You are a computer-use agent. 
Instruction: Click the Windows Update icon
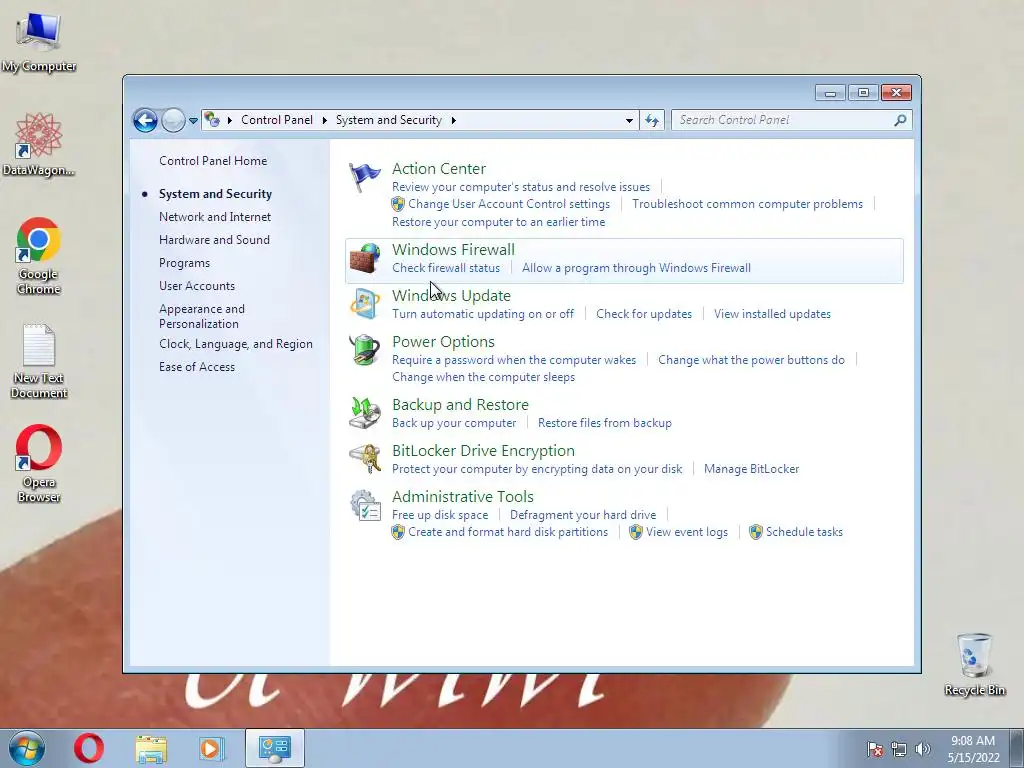(364, 304)
